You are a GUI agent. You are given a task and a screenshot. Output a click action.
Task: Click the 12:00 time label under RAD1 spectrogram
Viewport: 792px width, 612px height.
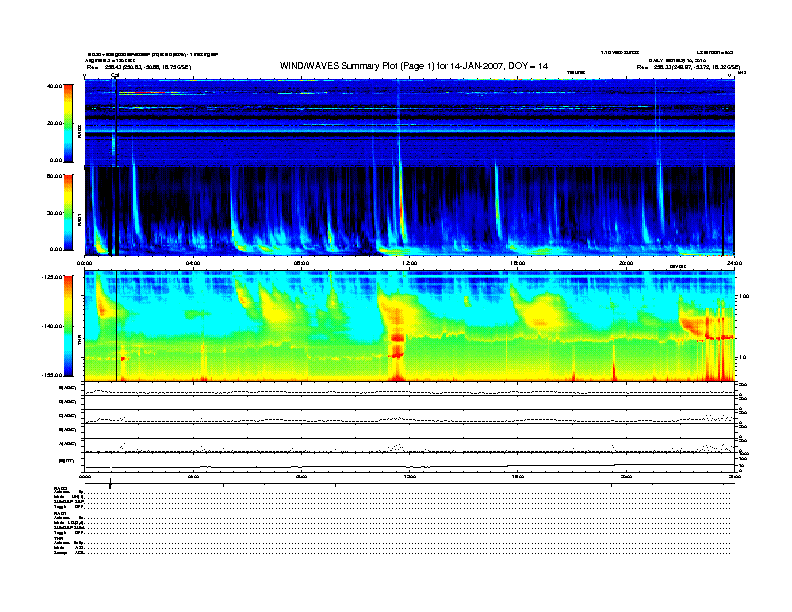[x=410, y=263]
